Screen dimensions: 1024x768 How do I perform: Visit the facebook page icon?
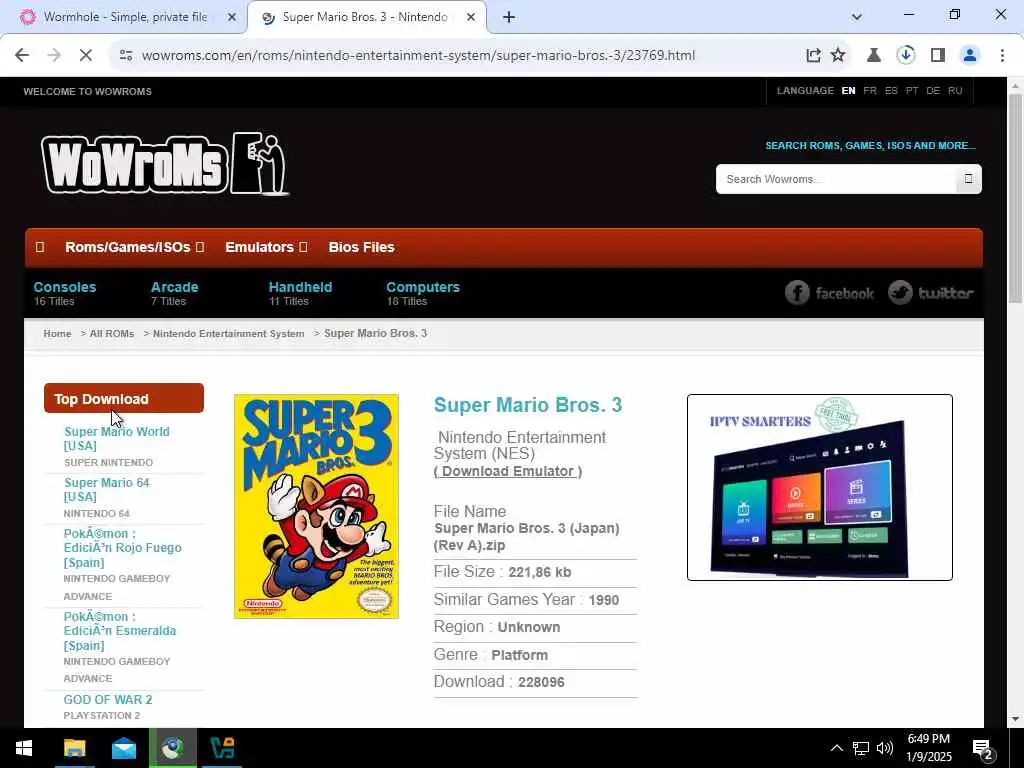(x=829, y=293)
